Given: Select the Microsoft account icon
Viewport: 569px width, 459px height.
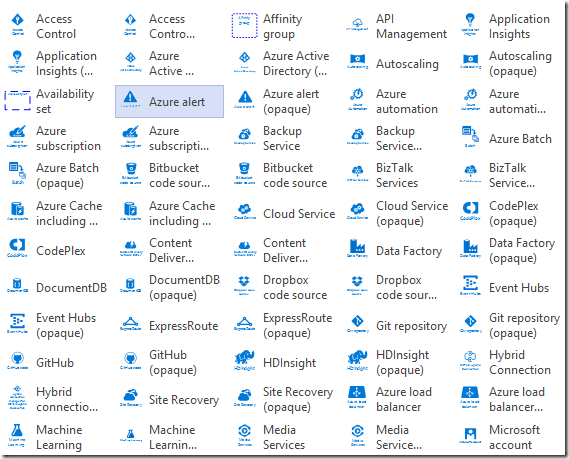Looking at the screenshot, I should pyautogui.click(x=470, y=435).
